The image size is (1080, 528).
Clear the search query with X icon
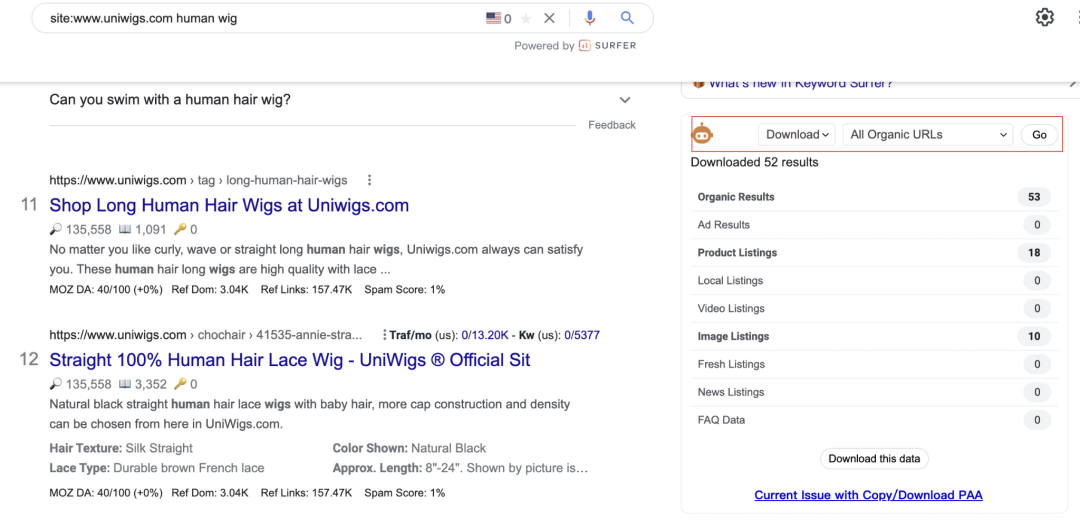pos(549,18)
